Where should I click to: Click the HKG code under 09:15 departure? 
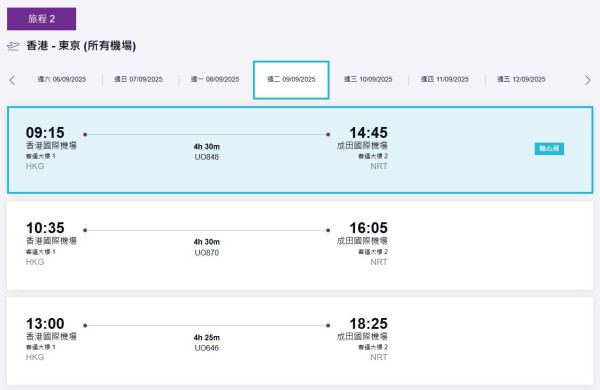35,166
